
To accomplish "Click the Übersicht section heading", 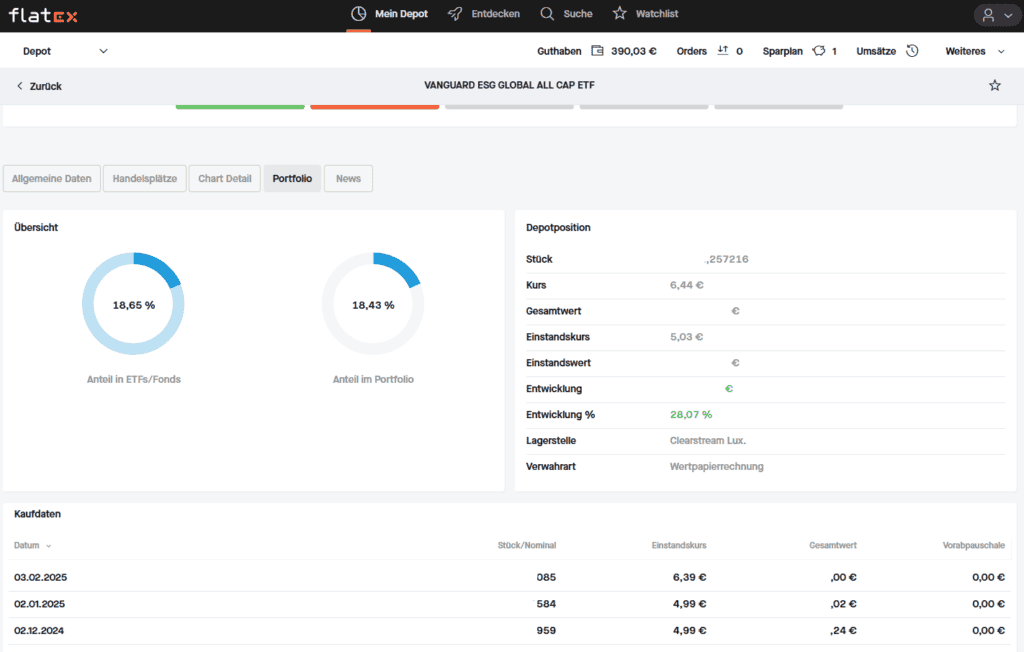I will click(36, 227).
